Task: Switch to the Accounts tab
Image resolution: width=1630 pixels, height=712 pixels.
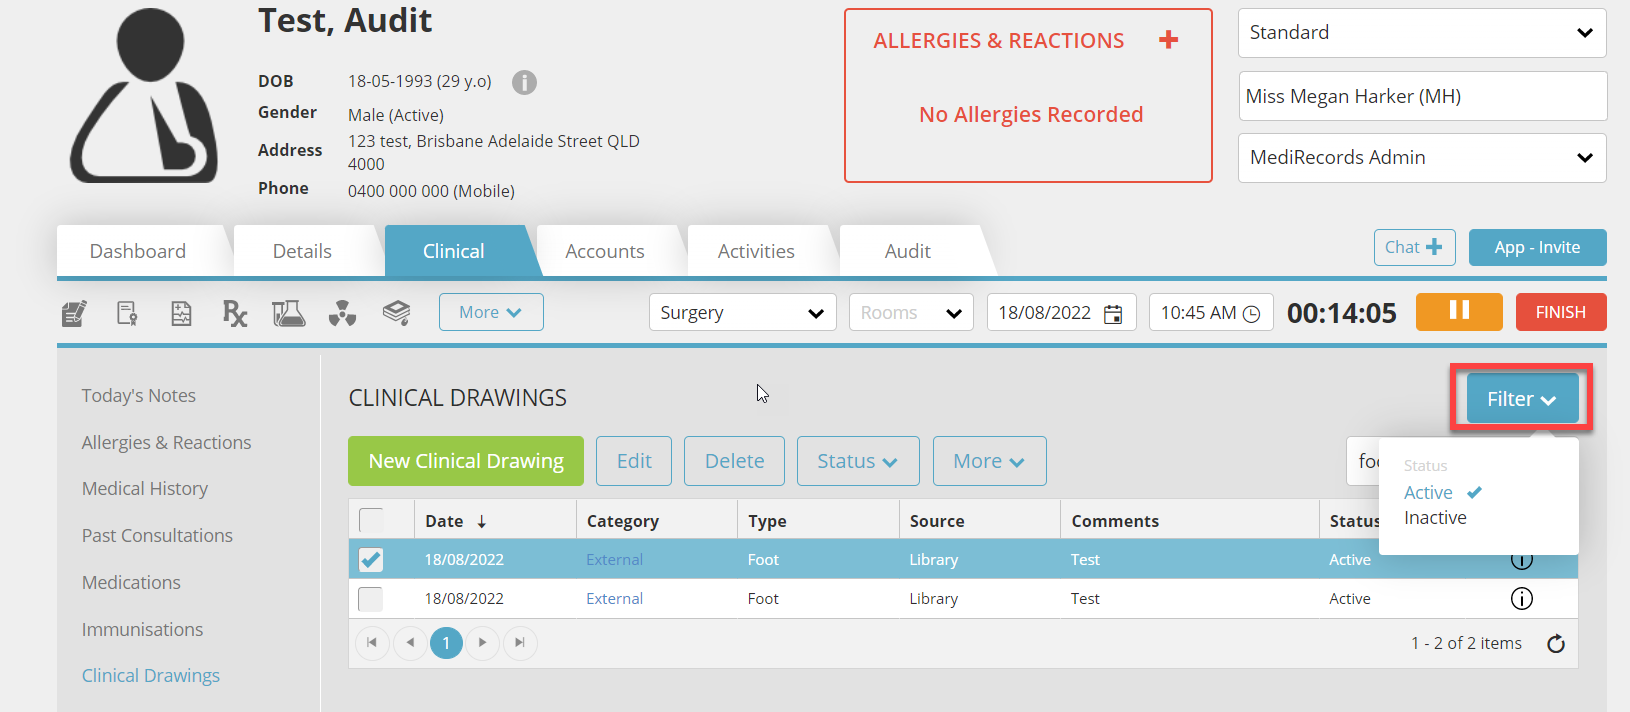Action: click(x=604, y=251)
